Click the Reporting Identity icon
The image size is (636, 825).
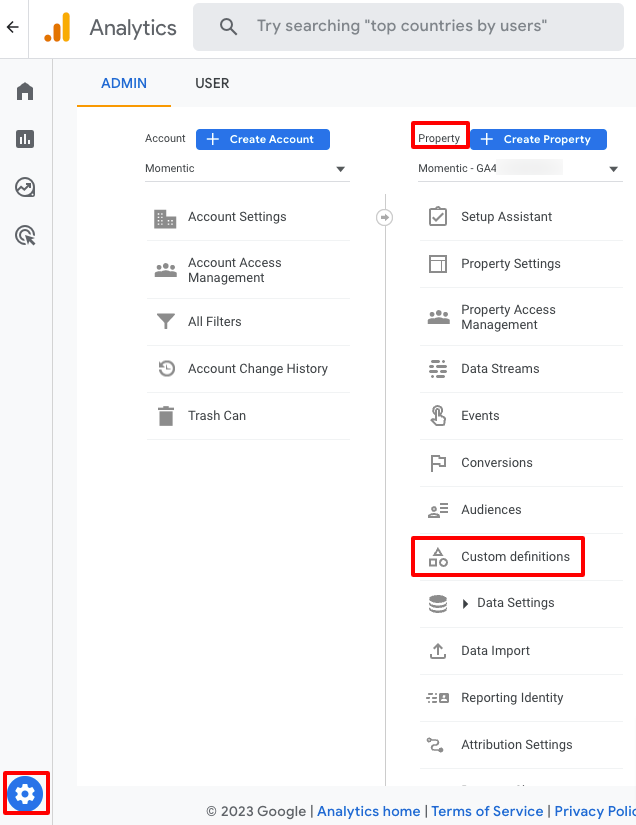(438, 698)
